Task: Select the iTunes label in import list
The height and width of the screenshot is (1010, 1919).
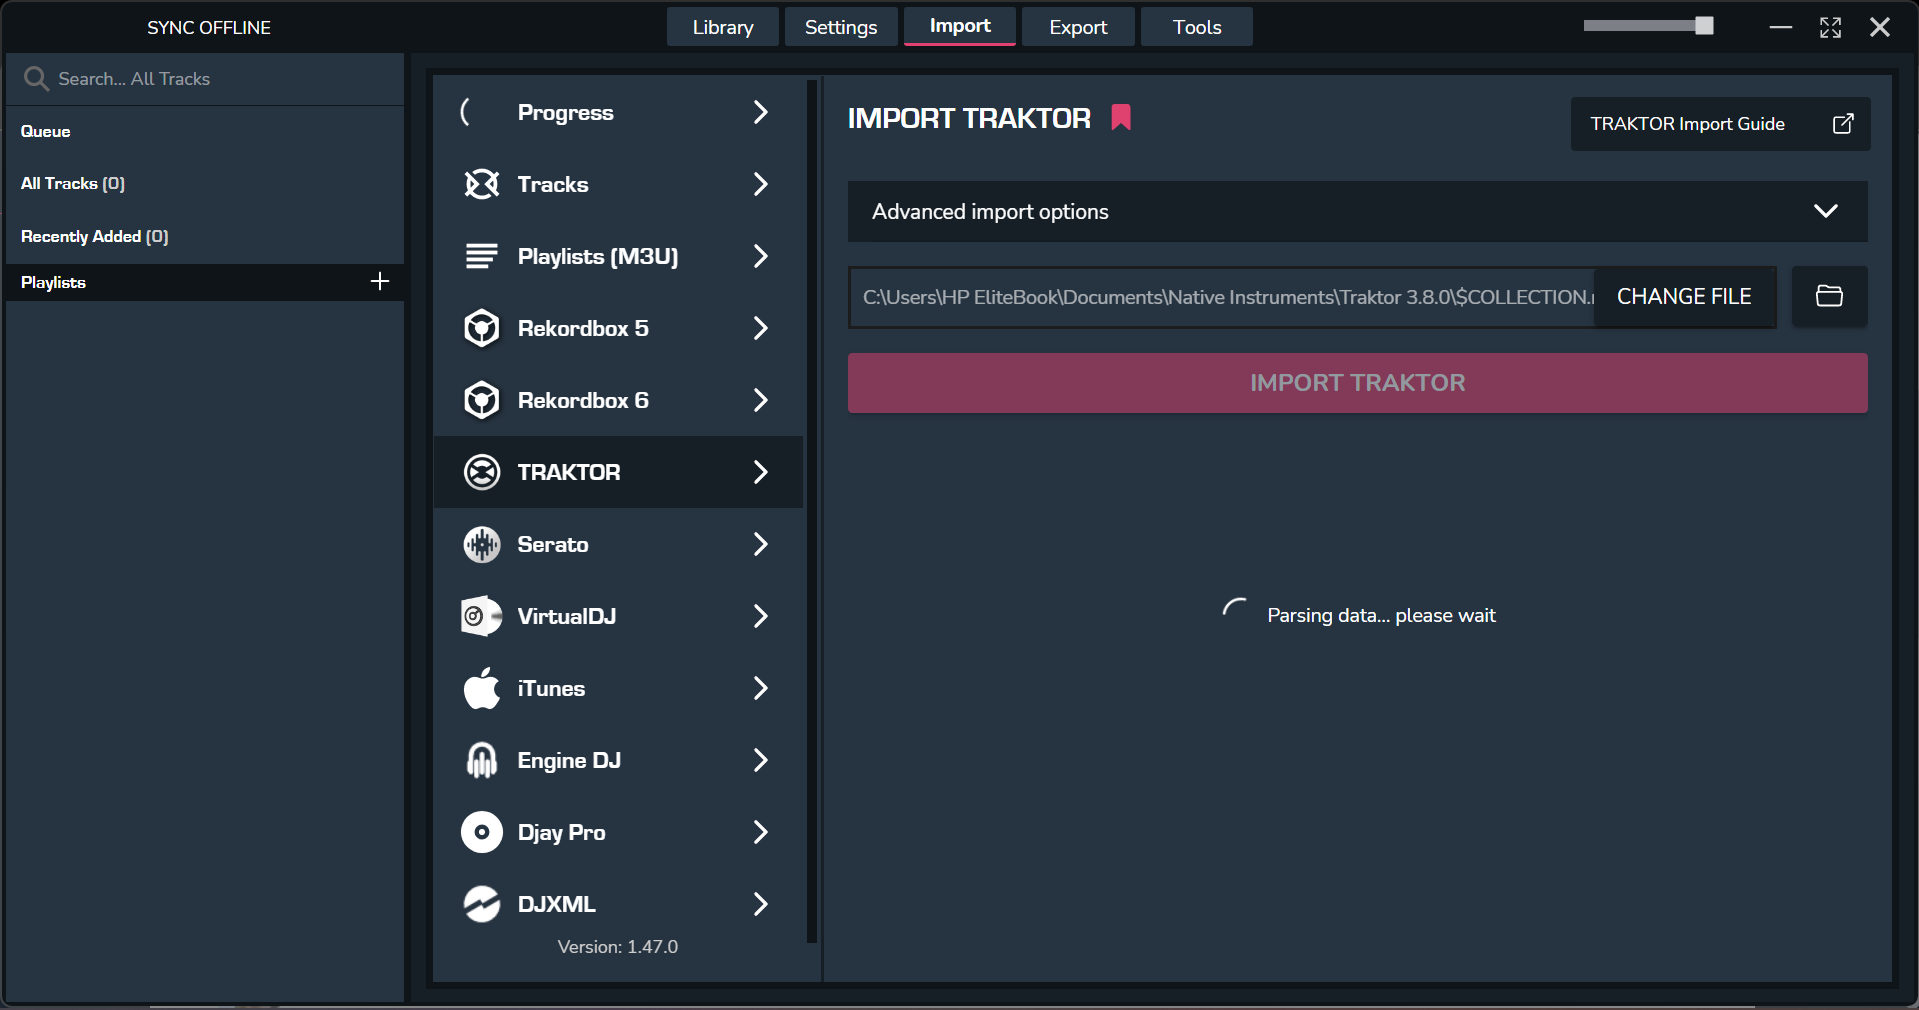Action: [551, 688]
